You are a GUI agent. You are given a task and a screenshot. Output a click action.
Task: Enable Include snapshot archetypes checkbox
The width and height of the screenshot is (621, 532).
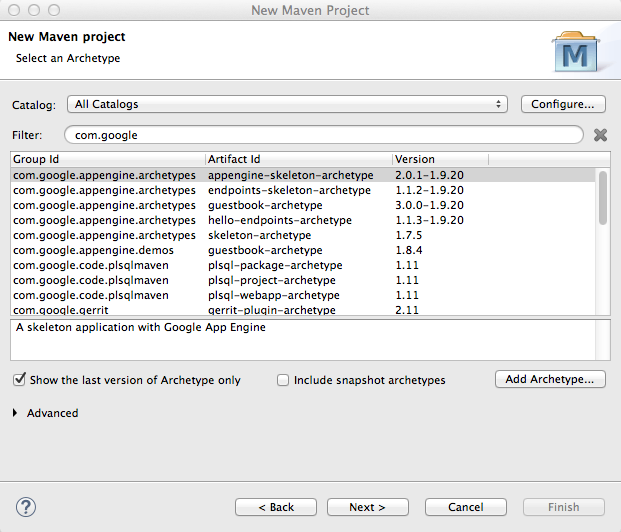coord(283,380)
